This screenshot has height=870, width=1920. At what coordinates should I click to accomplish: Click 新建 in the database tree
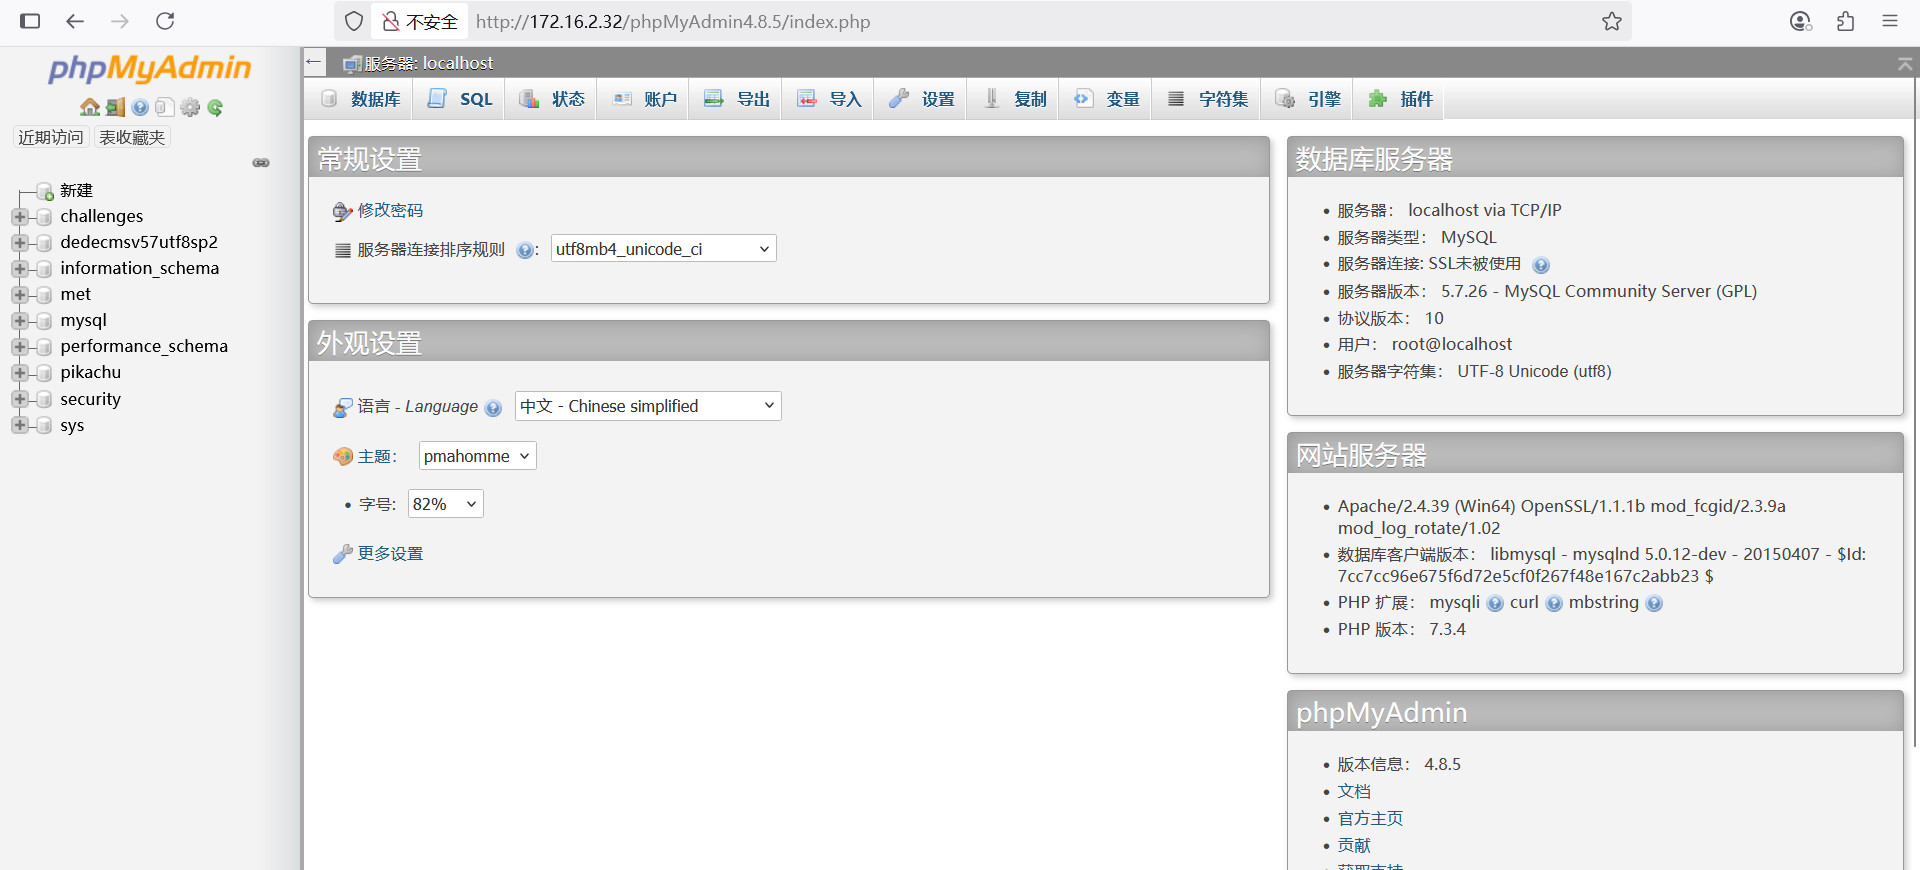[x=76, y=191]
